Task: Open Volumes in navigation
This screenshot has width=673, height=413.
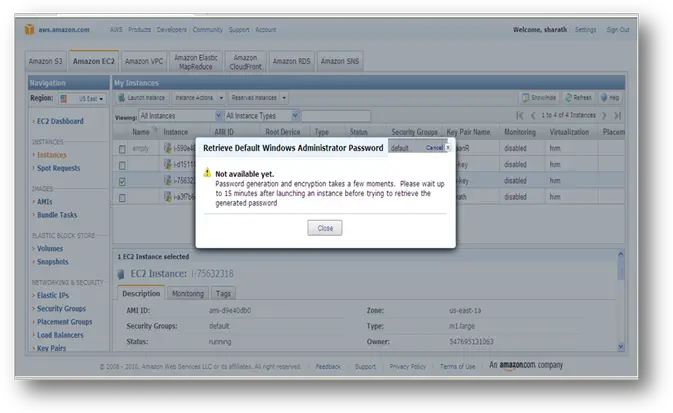Action: tap(50, 249)
